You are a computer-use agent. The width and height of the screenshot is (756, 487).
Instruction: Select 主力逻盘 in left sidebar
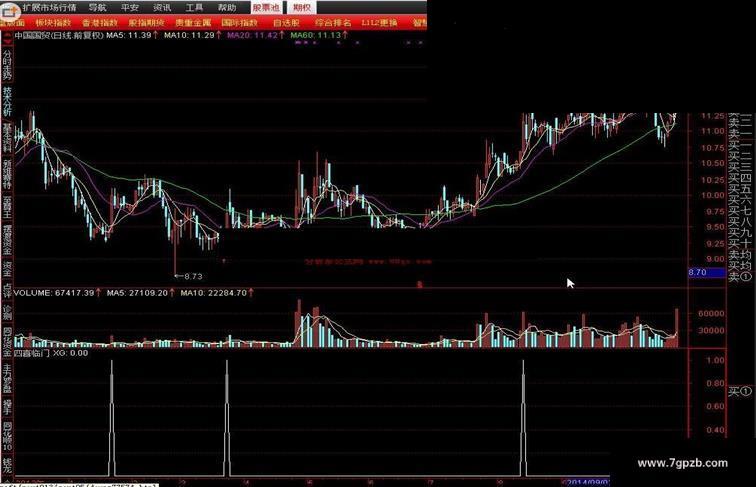(x=7, y=379)
